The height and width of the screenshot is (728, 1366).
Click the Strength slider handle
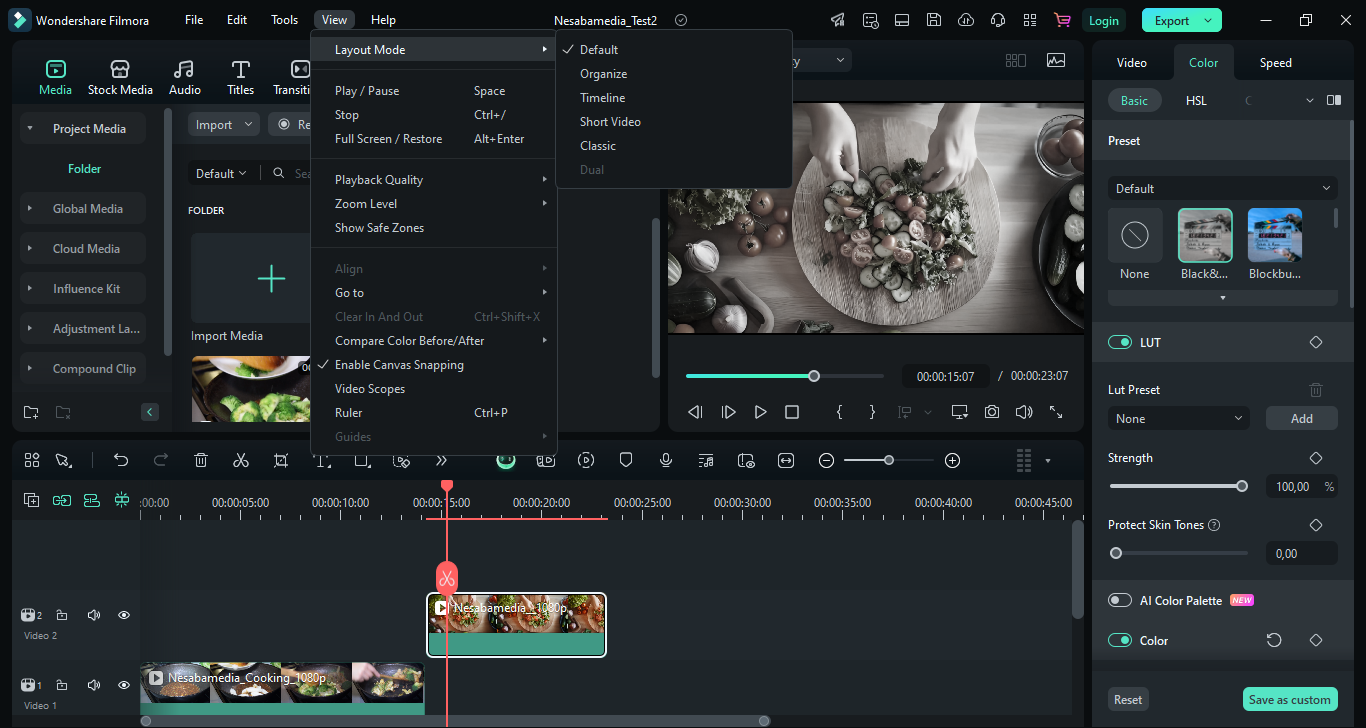pyautogui.click(x=1242, y=486)
